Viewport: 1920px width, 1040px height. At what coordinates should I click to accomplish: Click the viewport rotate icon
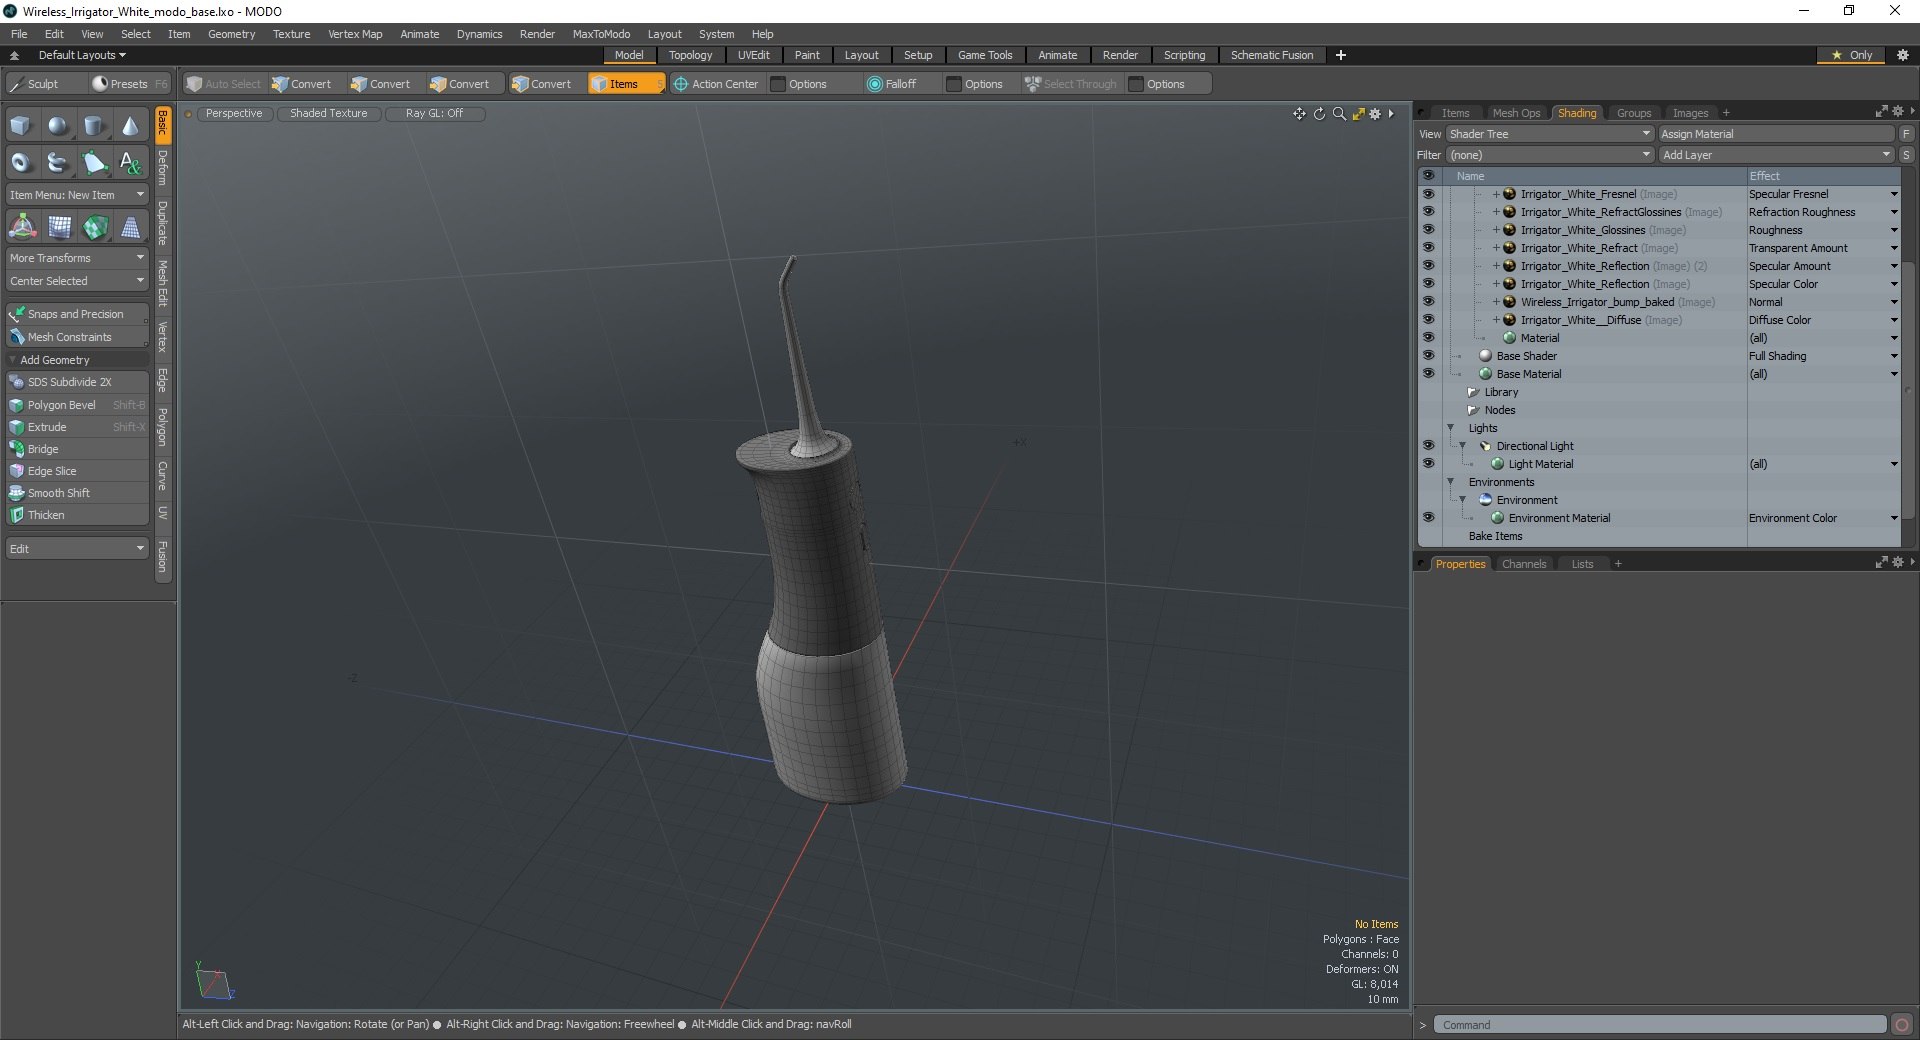point(1319,114)
